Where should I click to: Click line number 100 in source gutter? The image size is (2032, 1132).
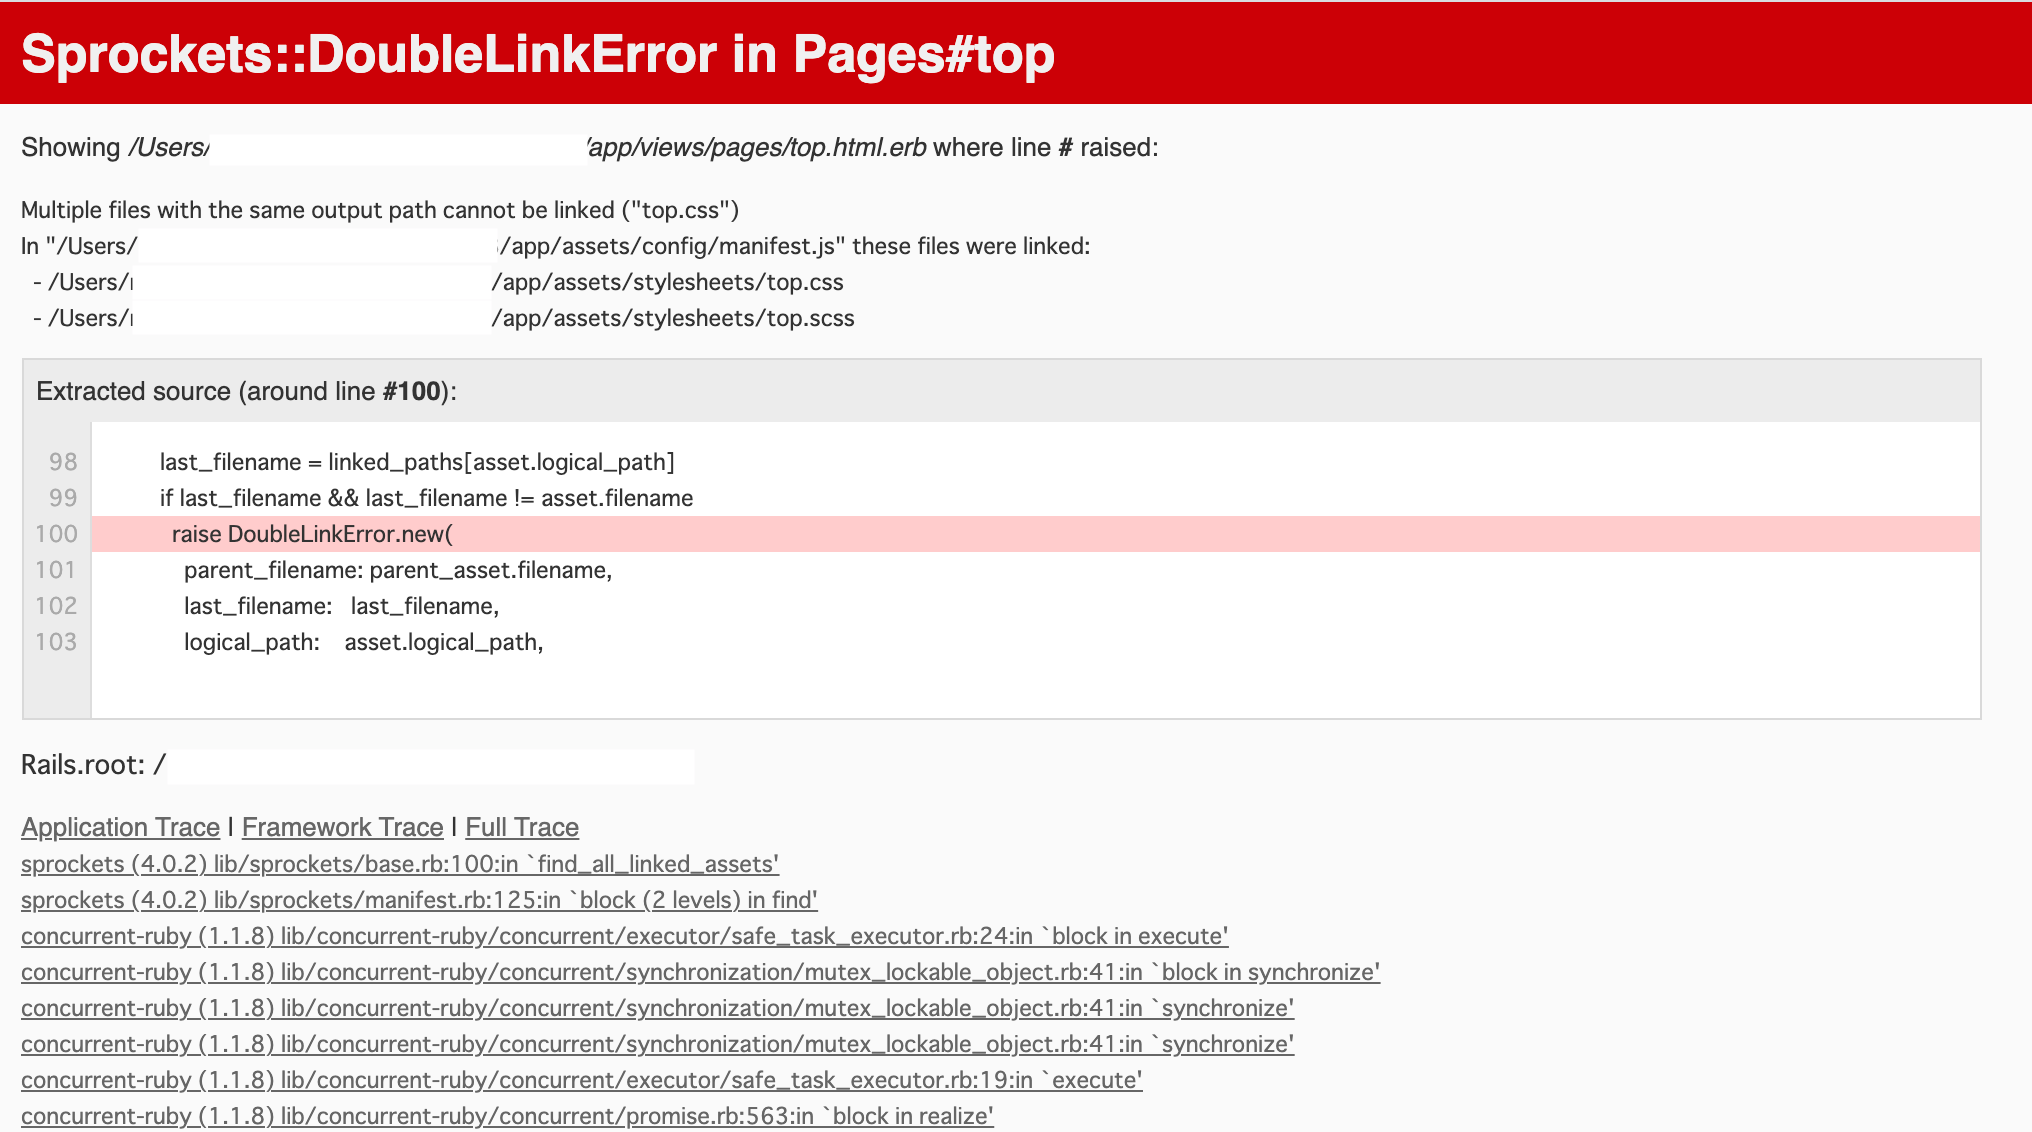pyautogui.click(x=56, y=534)
